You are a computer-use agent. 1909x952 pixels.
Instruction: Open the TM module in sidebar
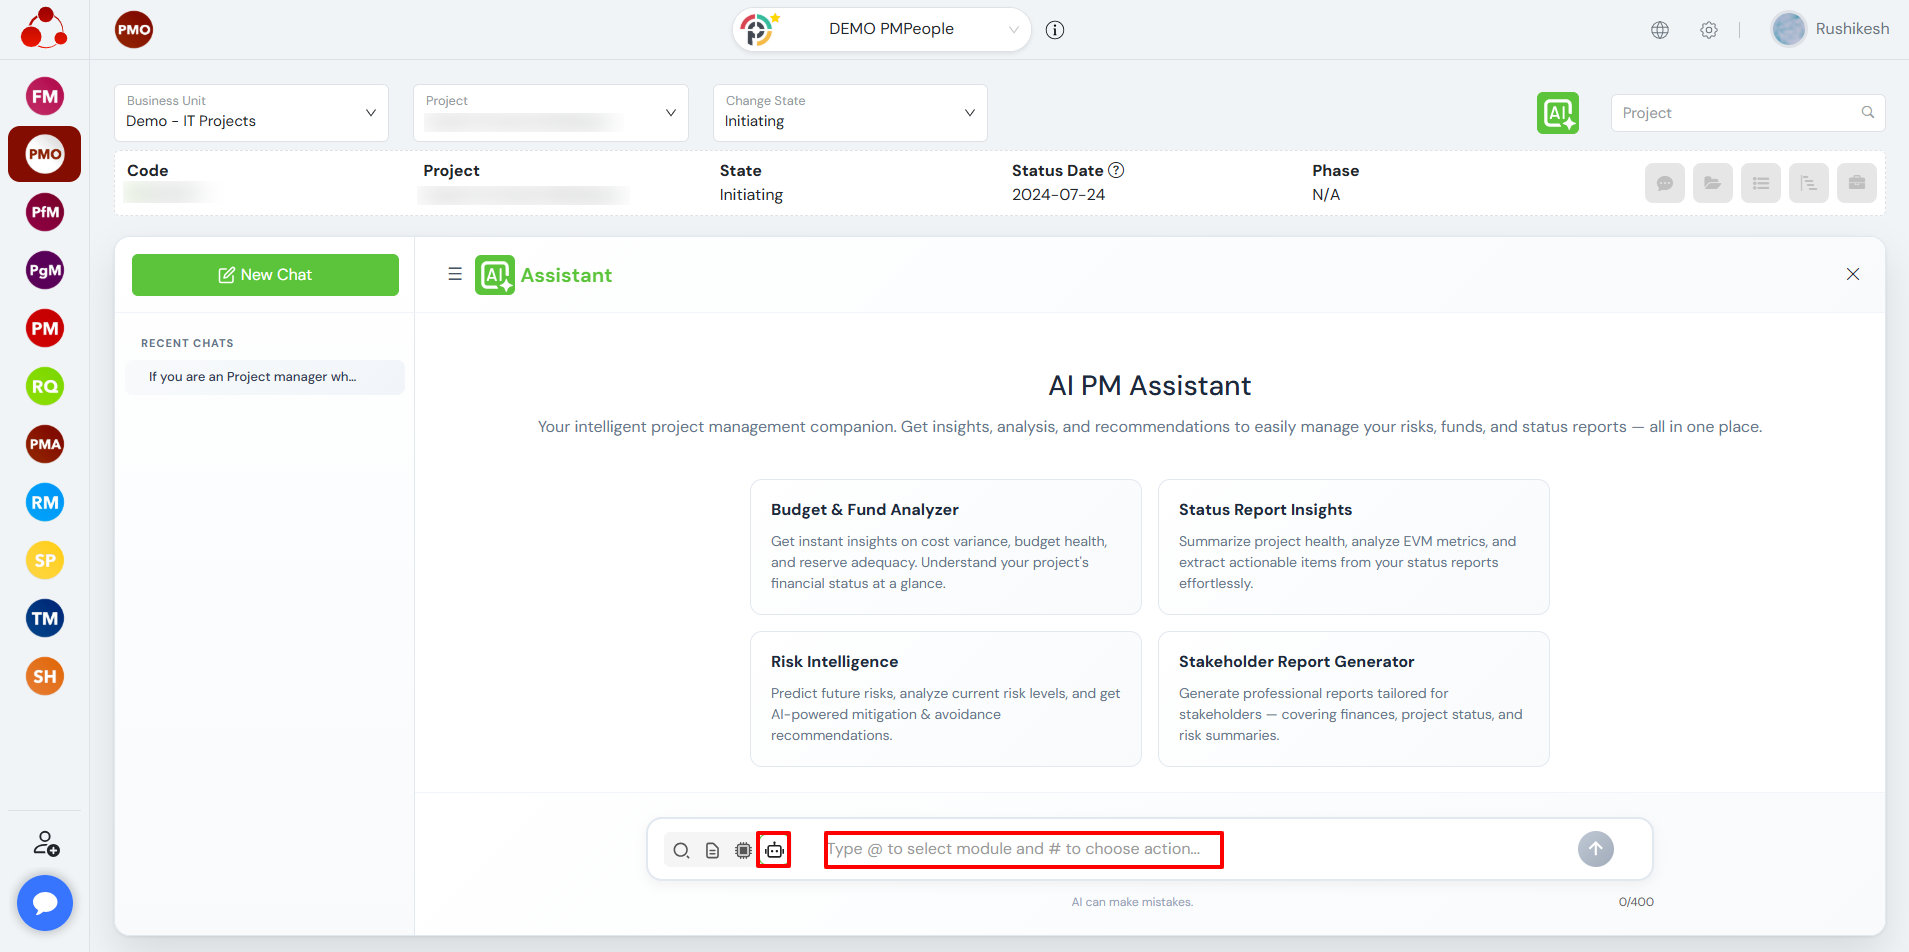[45, 618]
